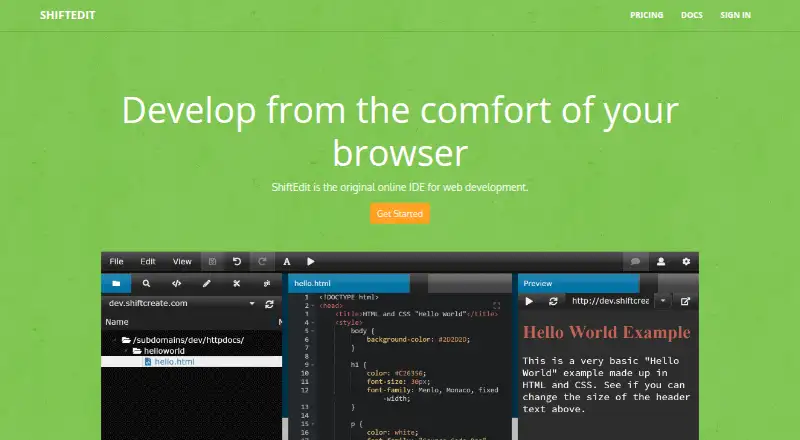
Task: Click the empty tab next to hello.html
Action: [x=469, y=283]
